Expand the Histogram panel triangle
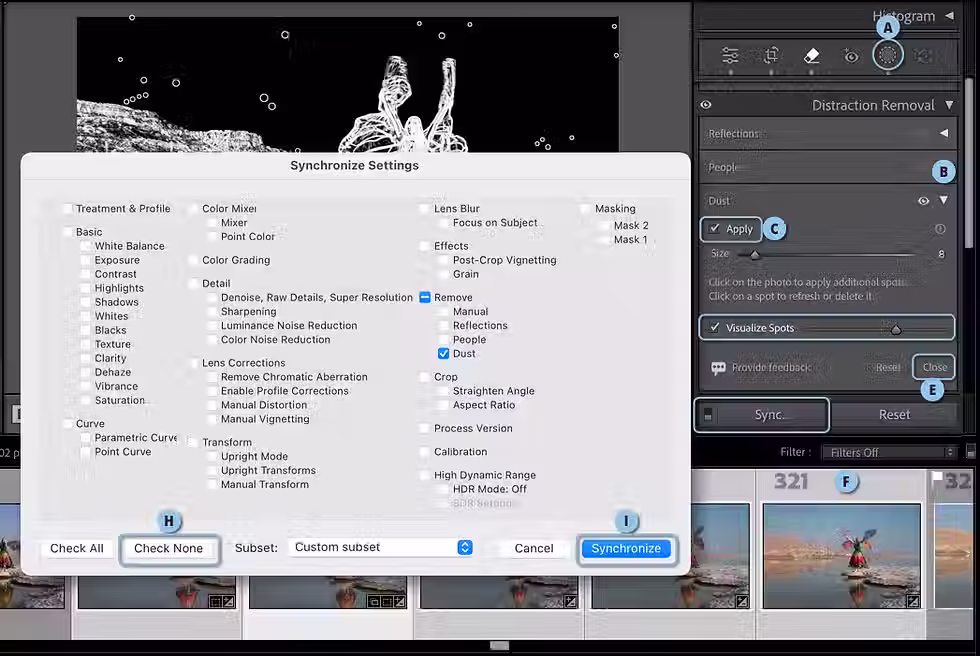 [949, 16]
